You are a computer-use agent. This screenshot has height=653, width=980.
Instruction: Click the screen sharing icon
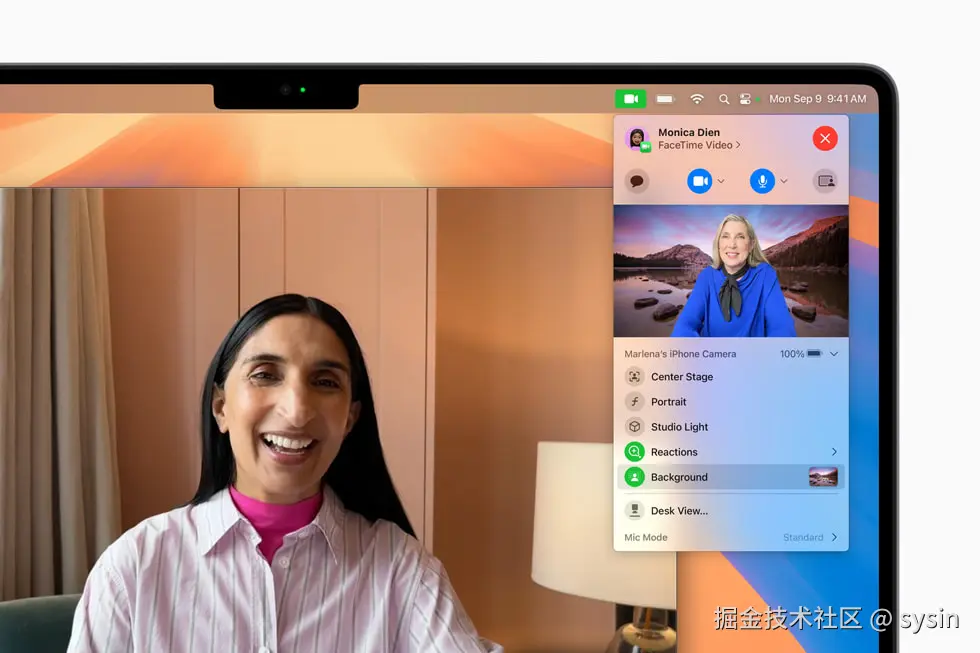click(x=825, y=182)
